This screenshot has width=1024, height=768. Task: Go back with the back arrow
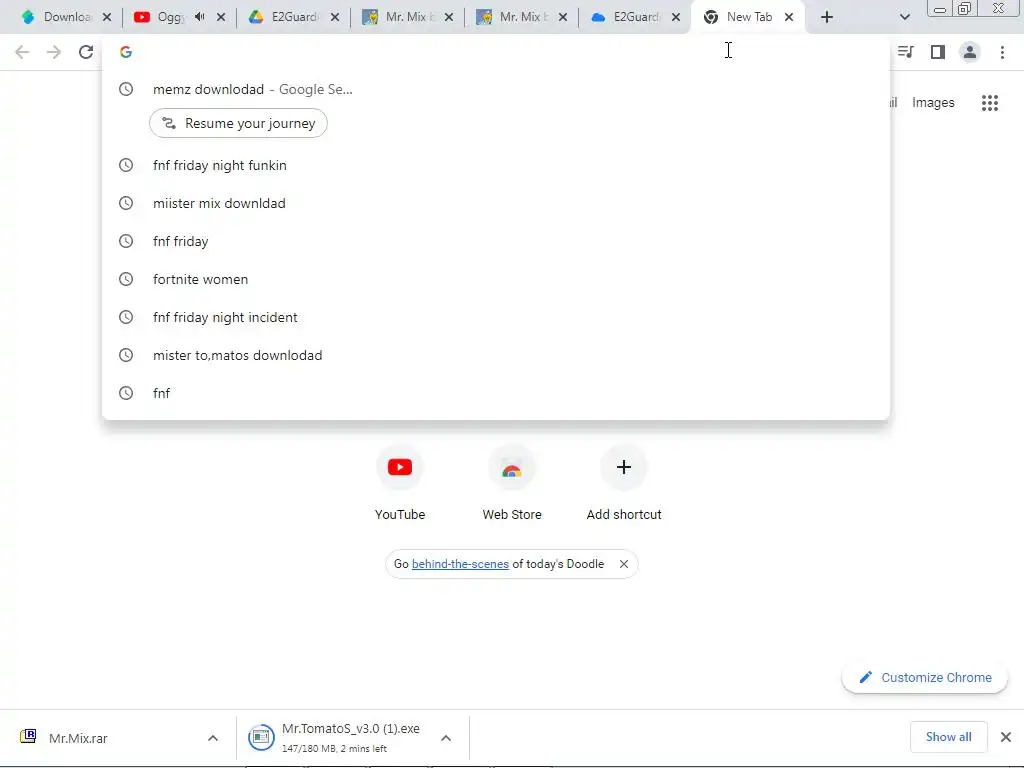click(x=22, y=52)
